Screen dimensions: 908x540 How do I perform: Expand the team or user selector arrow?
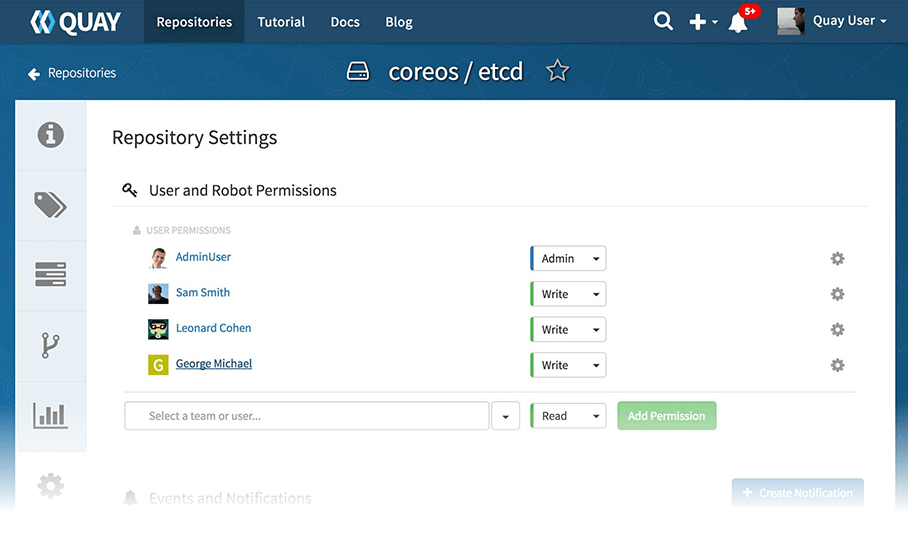click(505, 416)
